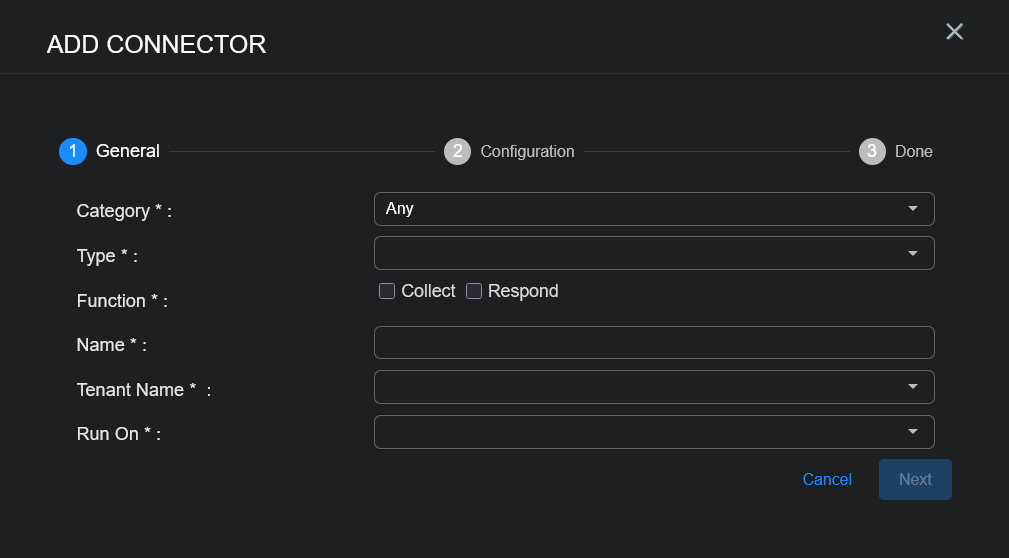Focus the Name text input field
Viewport: 1009px width, 558px height.
[654, 342]
